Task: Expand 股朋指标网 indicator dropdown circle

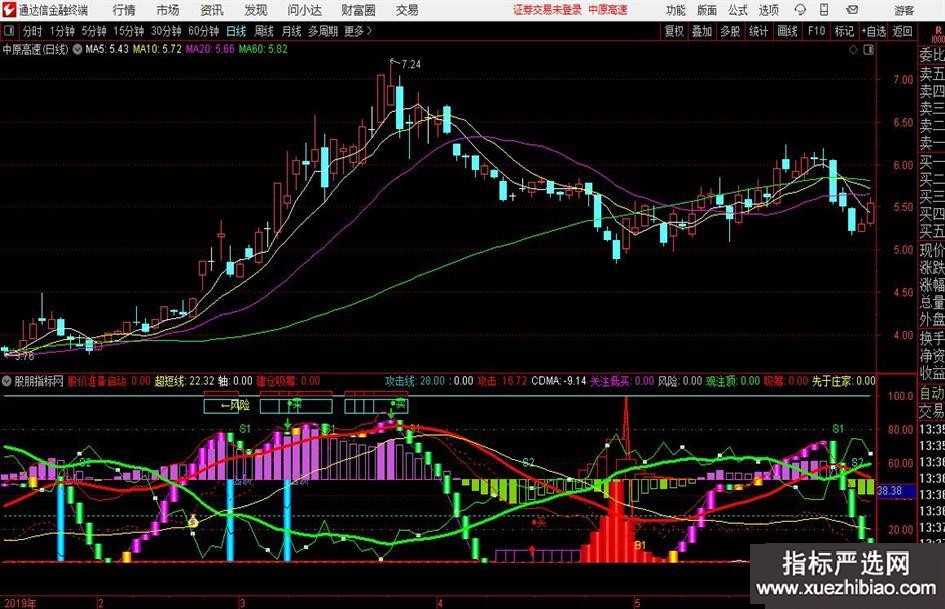Action: (x=7, y=381)
